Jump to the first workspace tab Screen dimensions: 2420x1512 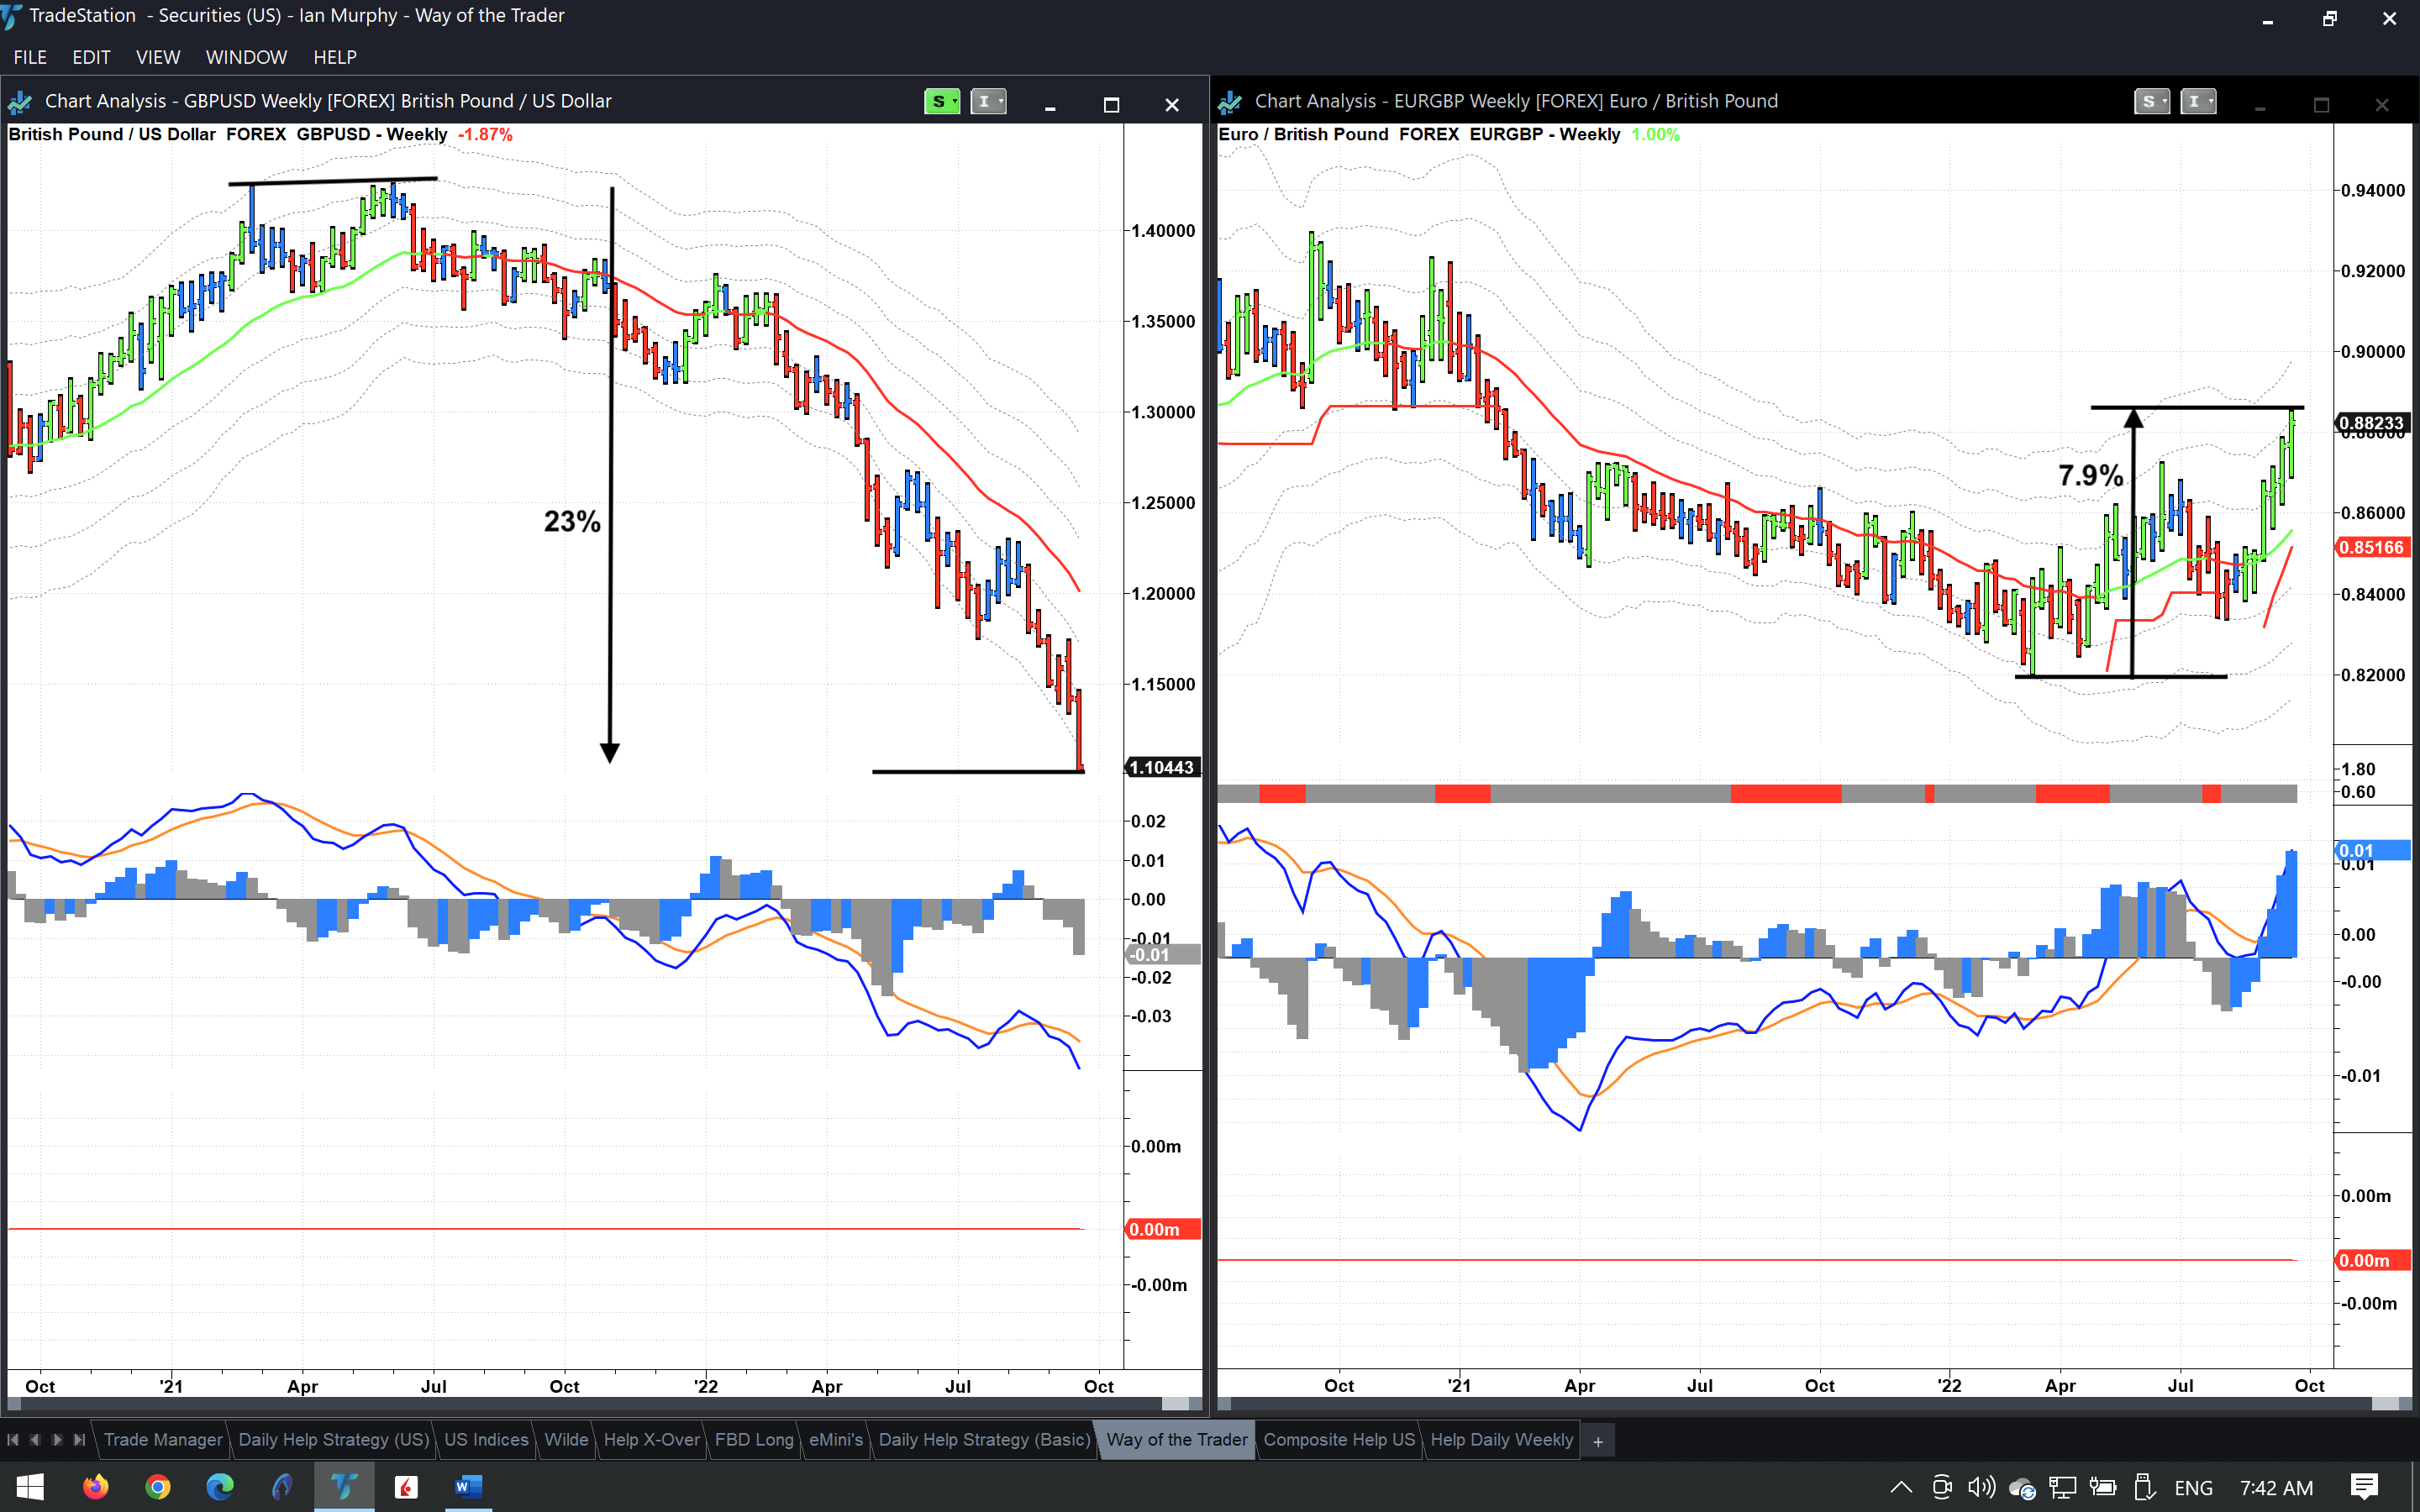[x=13, y=1439]
